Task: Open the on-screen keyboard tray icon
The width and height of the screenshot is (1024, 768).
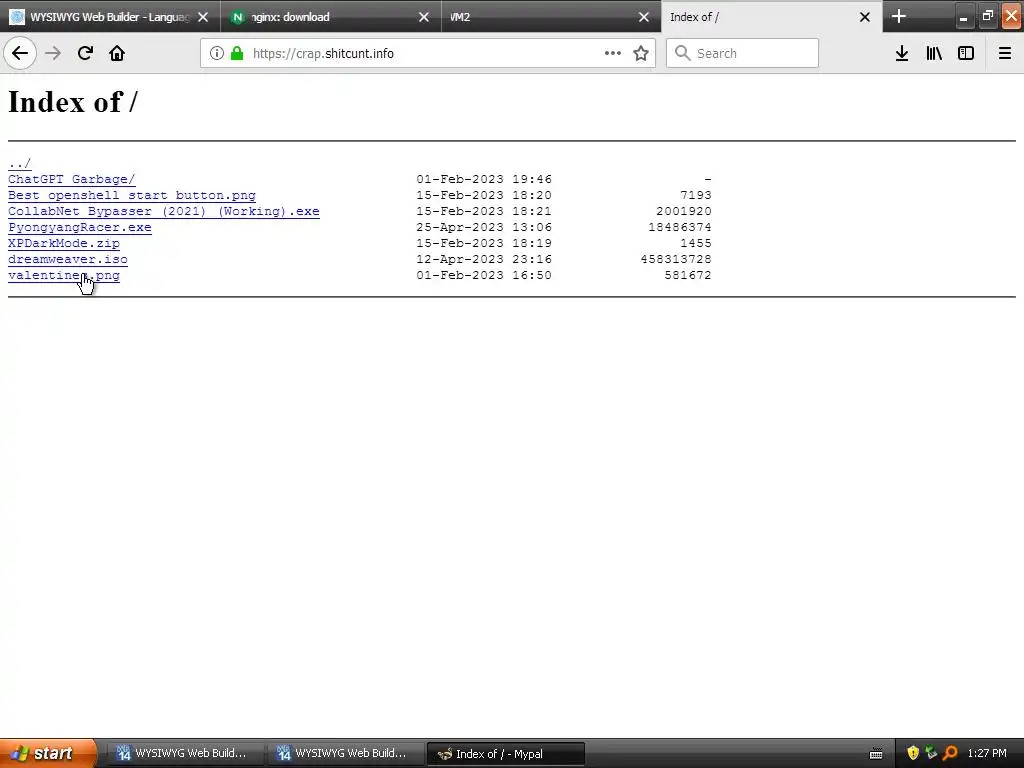Action: coord(876,754)
